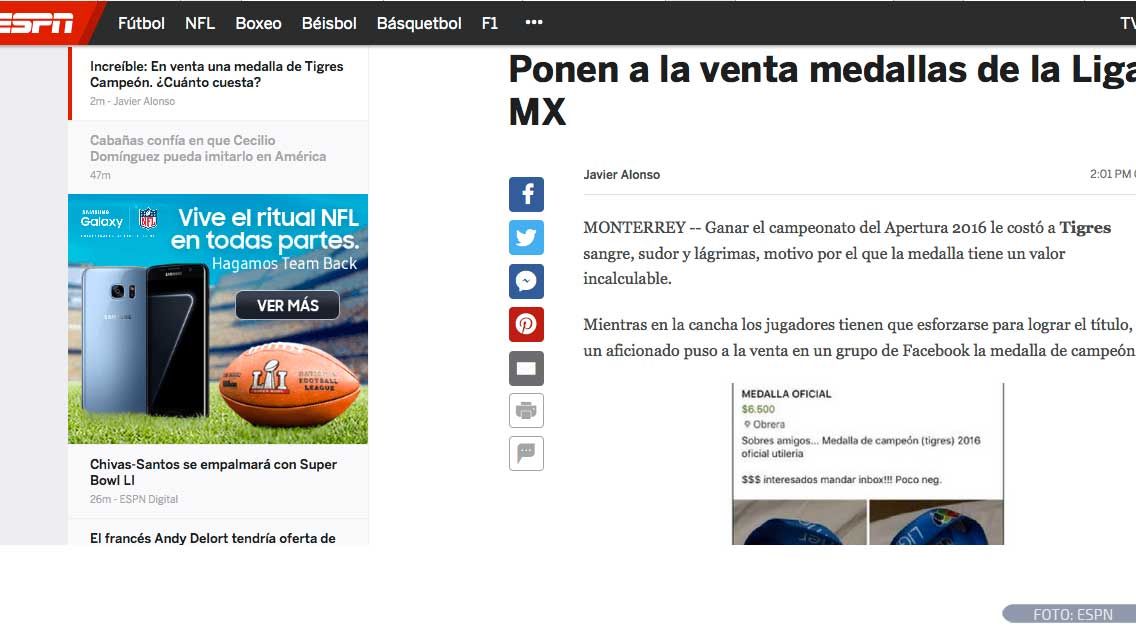Go to the NFL section
The width and height of the screenshot is (1136, 639).
tap(200, 23)
